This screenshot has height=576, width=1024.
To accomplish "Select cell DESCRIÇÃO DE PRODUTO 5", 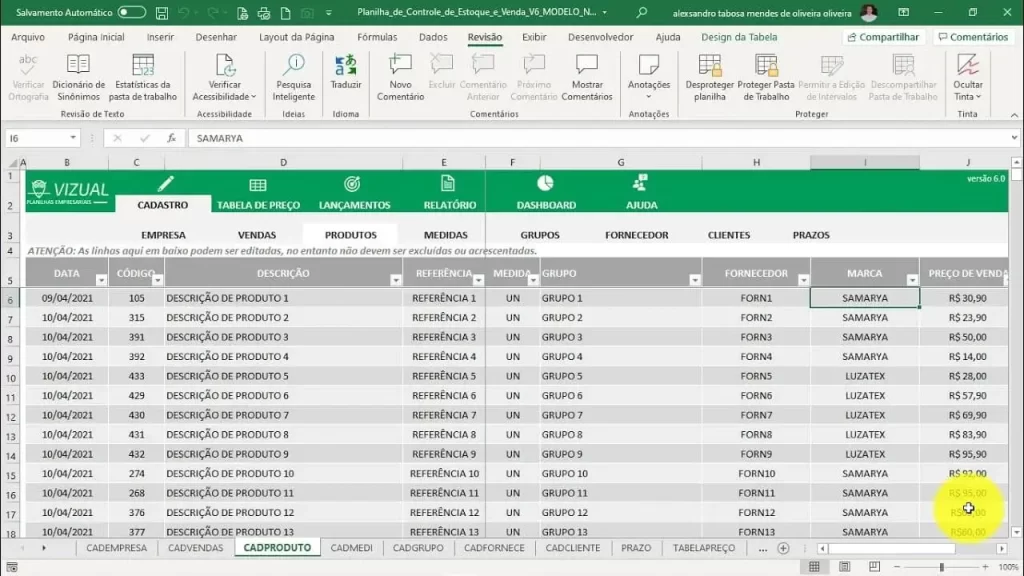I will click(283, 376).
